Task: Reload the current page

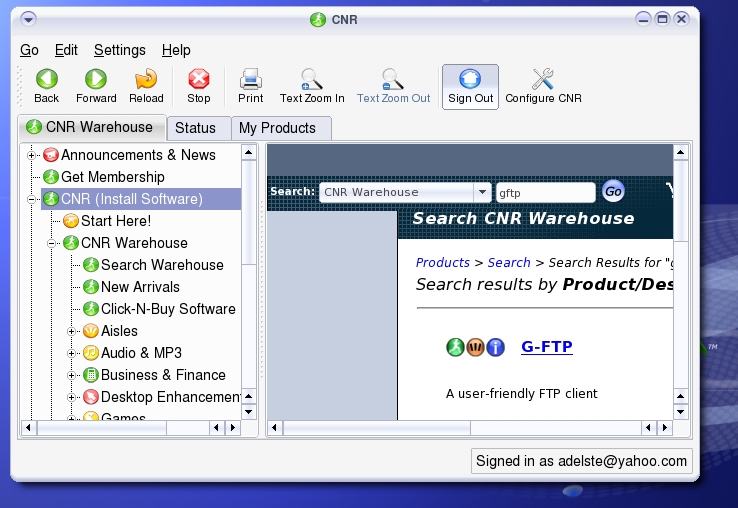Action: pyautogui.click(x=146, y=80)
